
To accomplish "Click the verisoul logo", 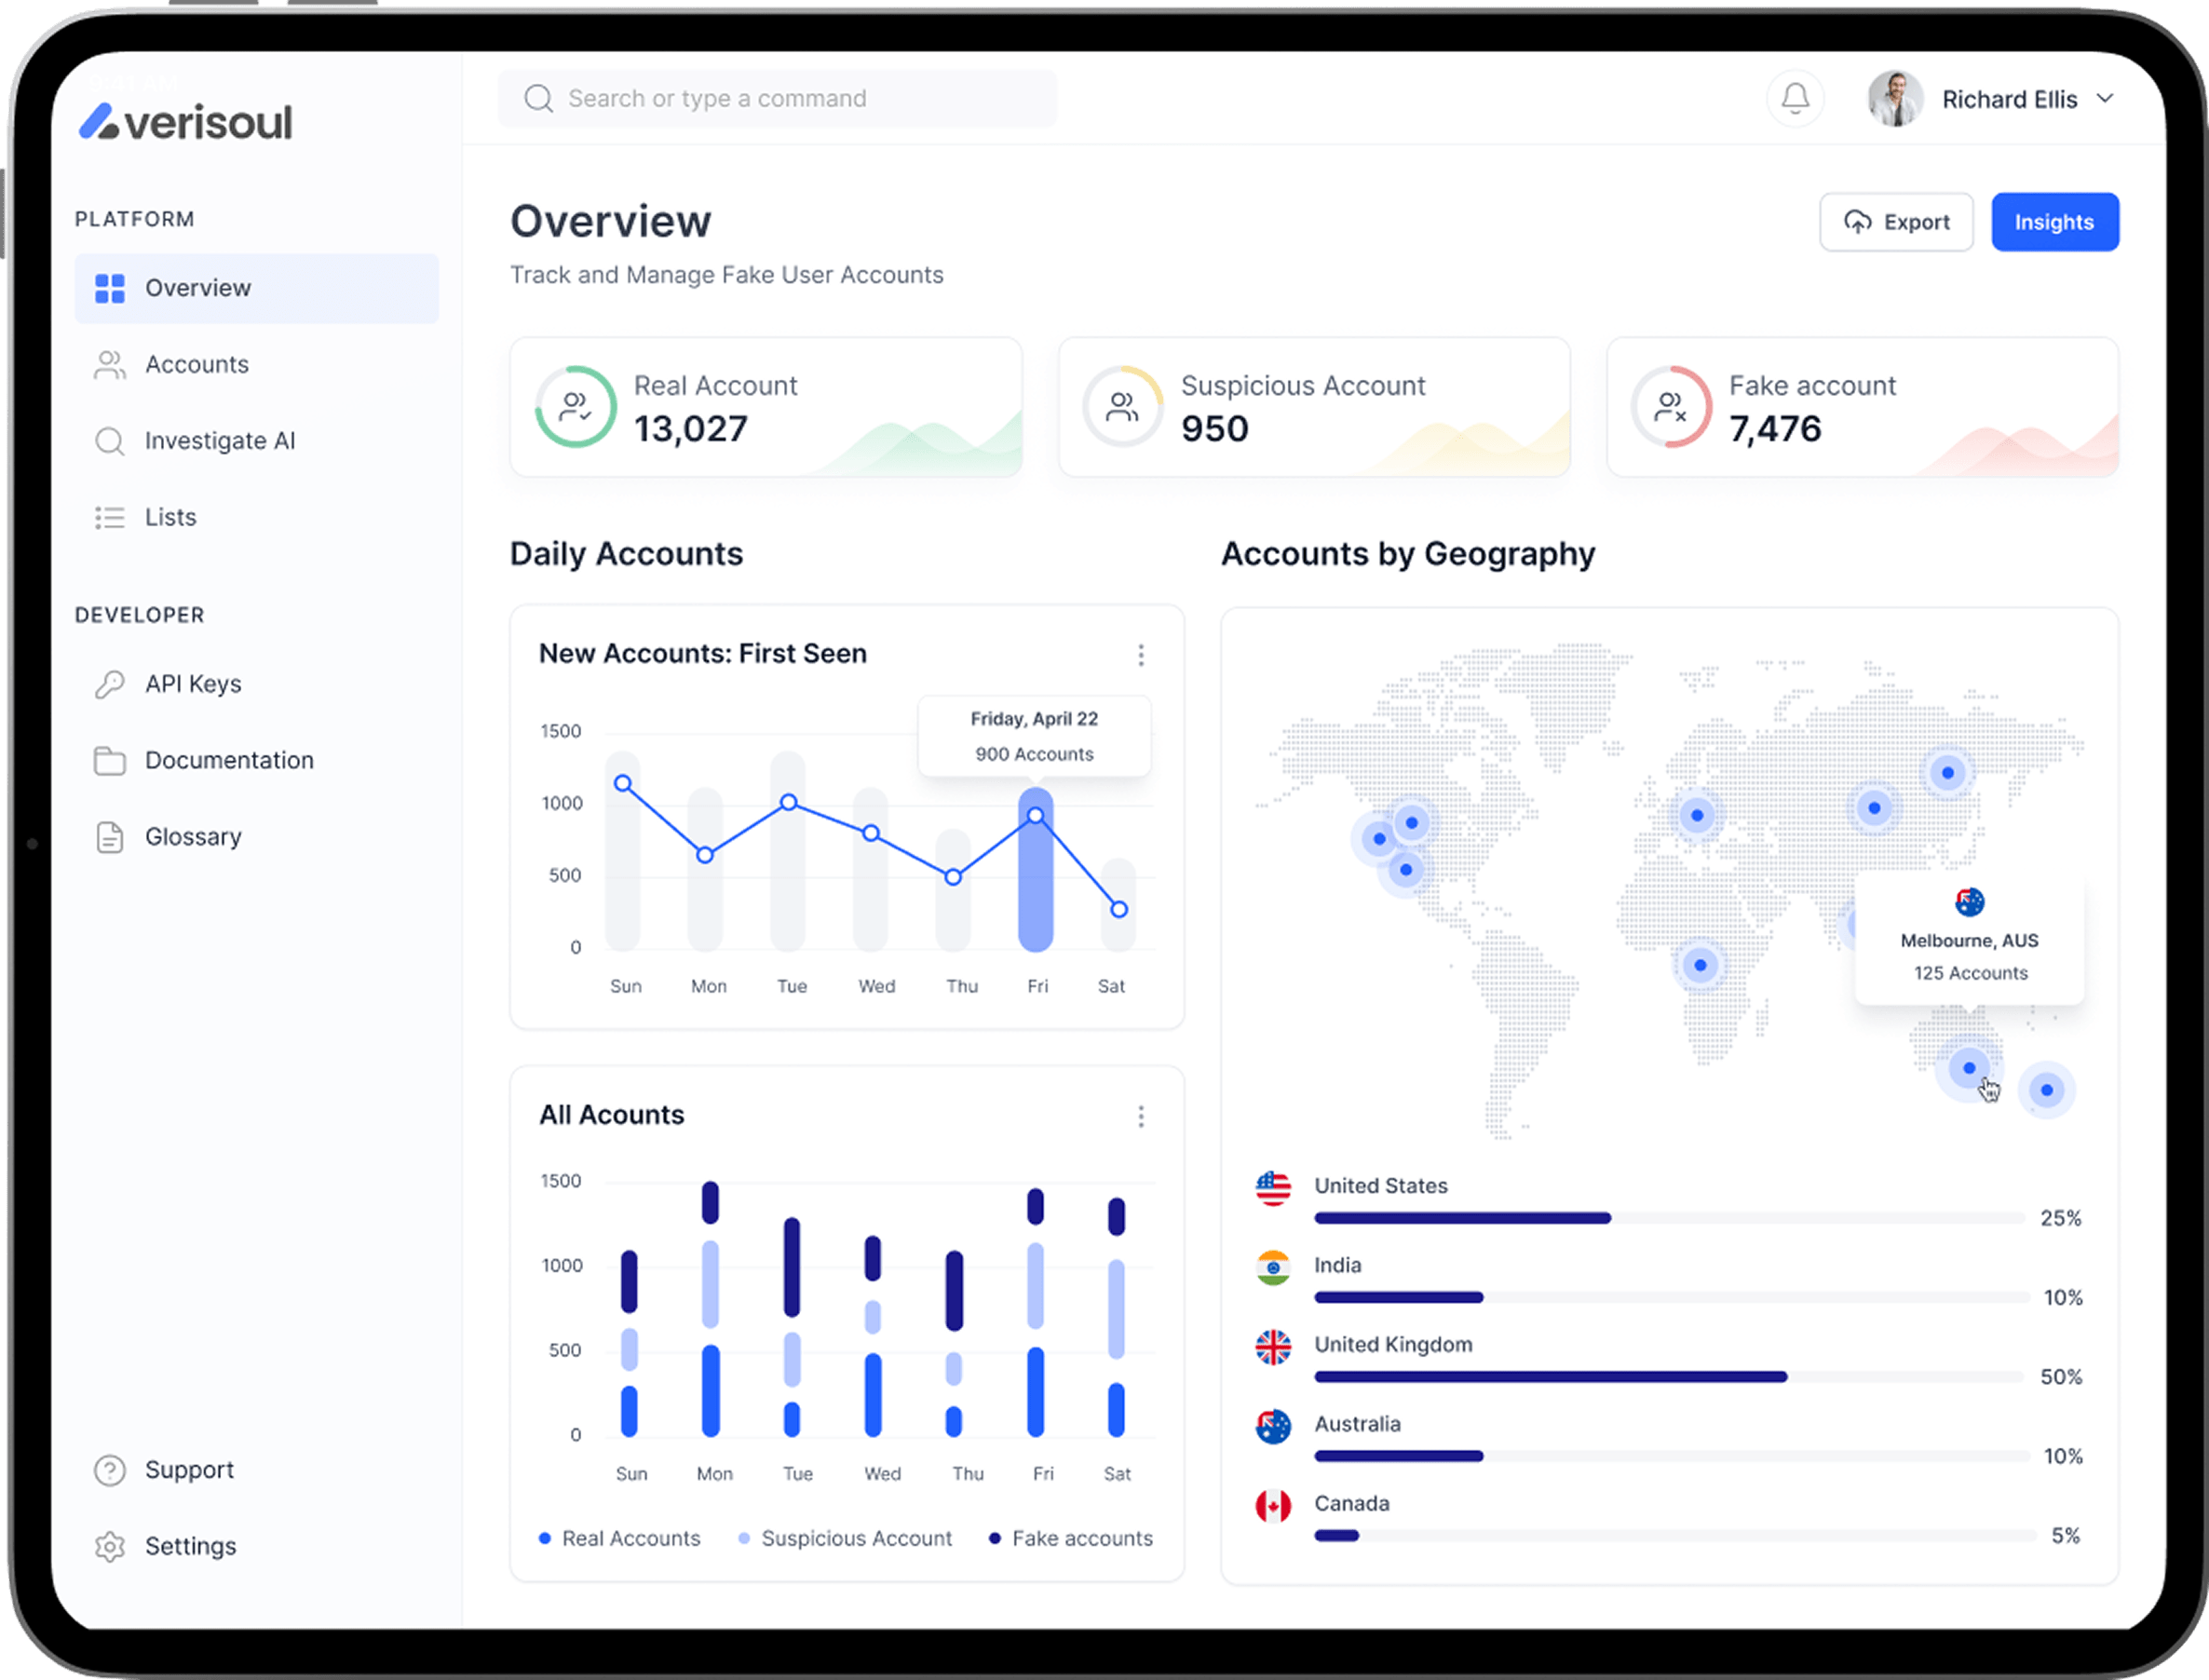I will click(x=186, y=122).
